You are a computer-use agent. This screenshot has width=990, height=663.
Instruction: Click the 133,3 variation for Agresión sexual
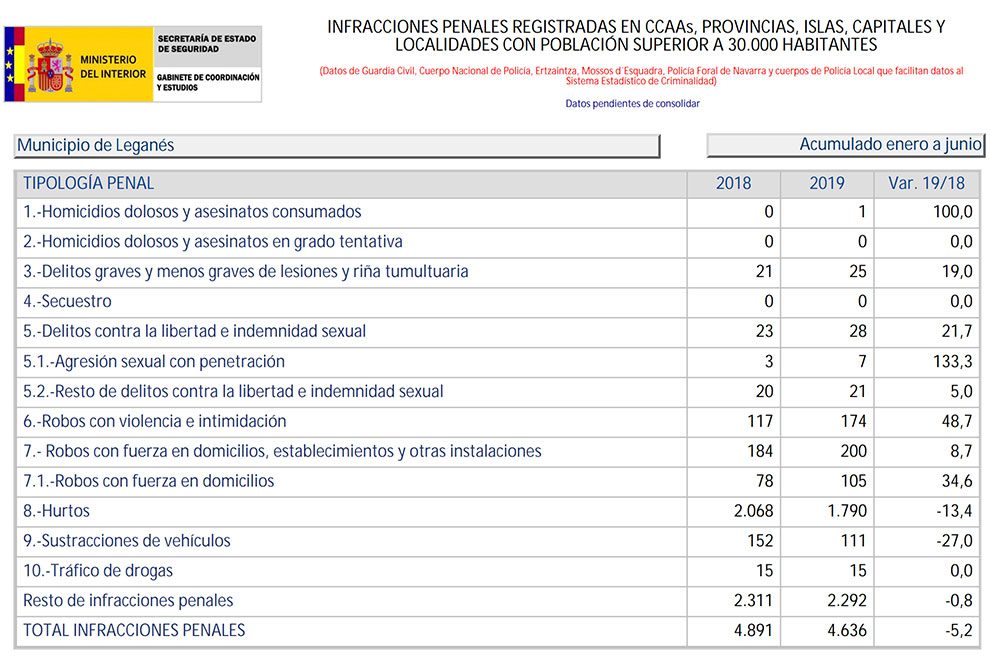click(952, 361)
